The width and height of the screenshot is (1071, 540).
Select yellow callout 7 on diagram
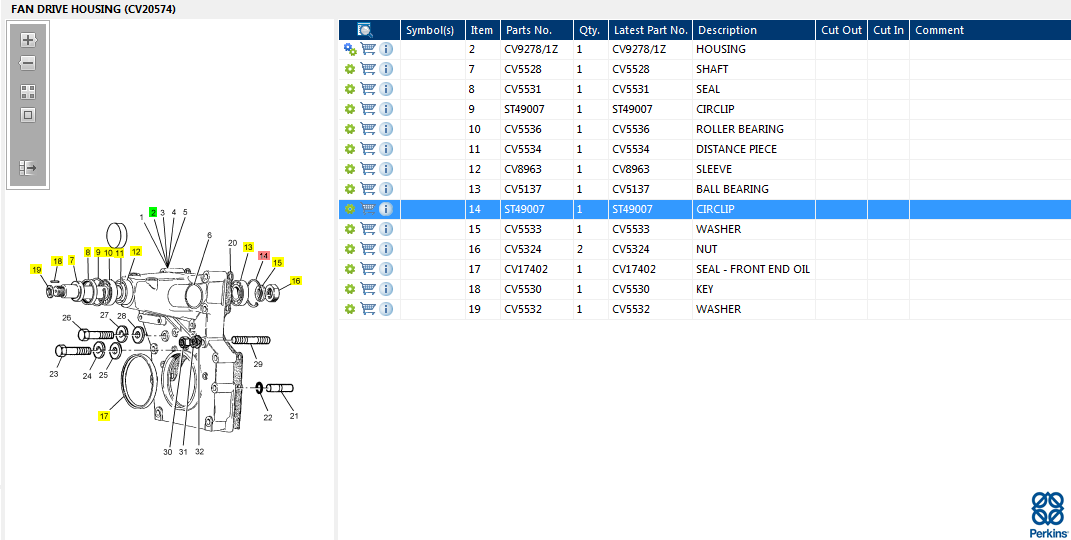(72, 260)
